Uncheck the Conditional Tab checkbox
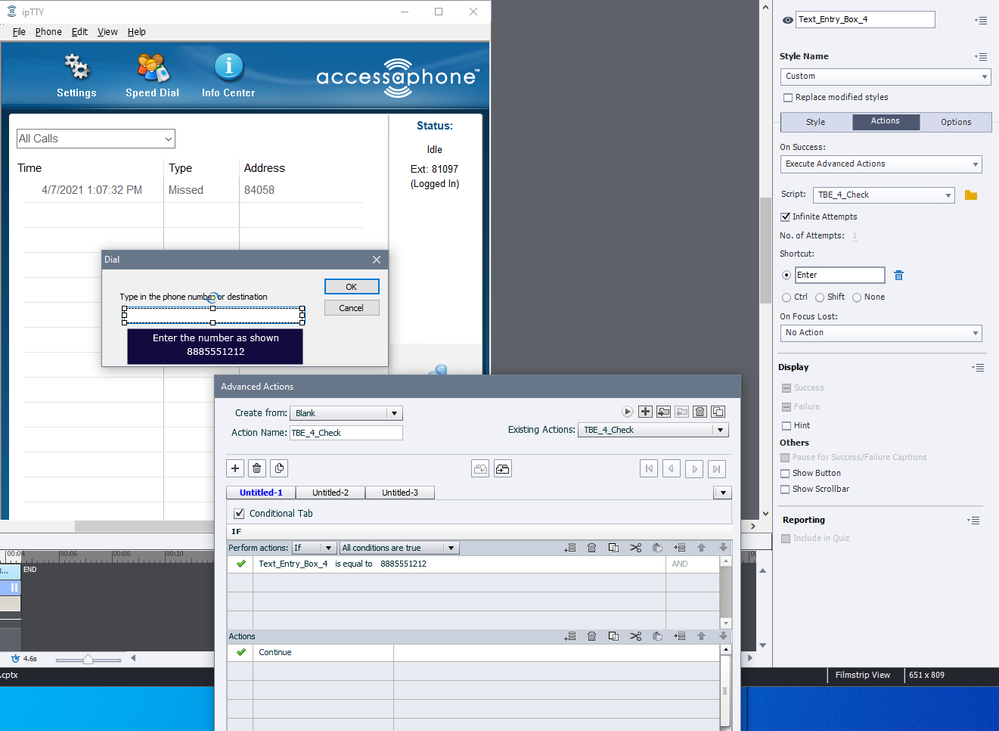This screenshot has width=999, height=731. (x=238, y=512)
